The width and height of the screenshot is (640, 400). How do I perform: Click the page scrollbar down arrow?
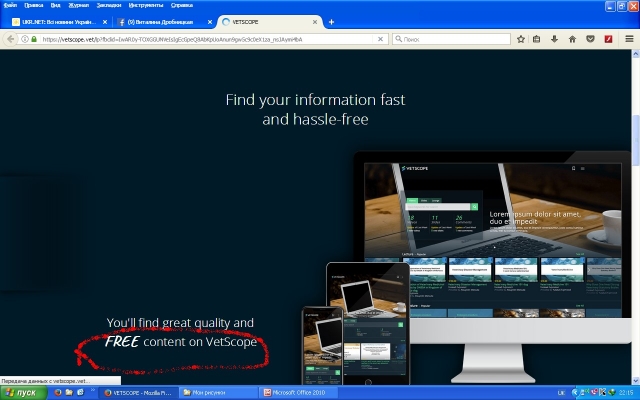click(636, 380)
